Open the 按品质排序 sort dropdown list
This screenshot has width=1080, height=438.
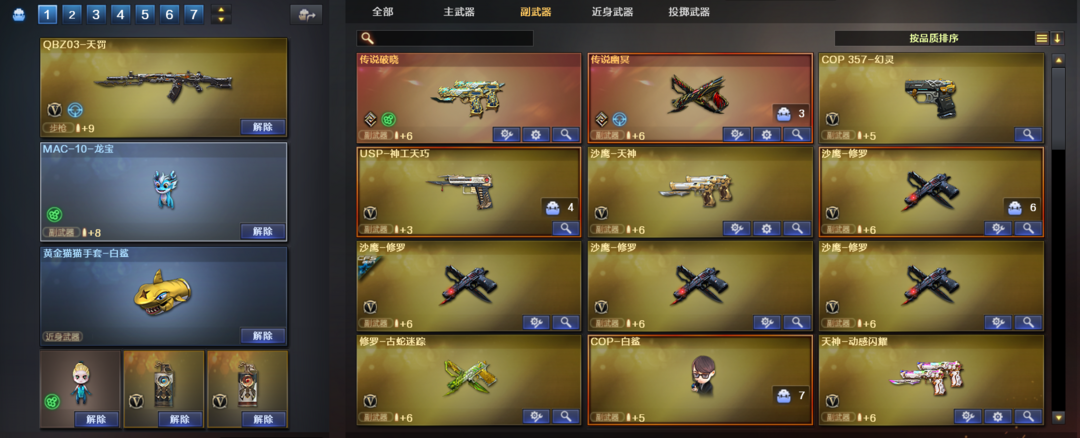point(934,39)
